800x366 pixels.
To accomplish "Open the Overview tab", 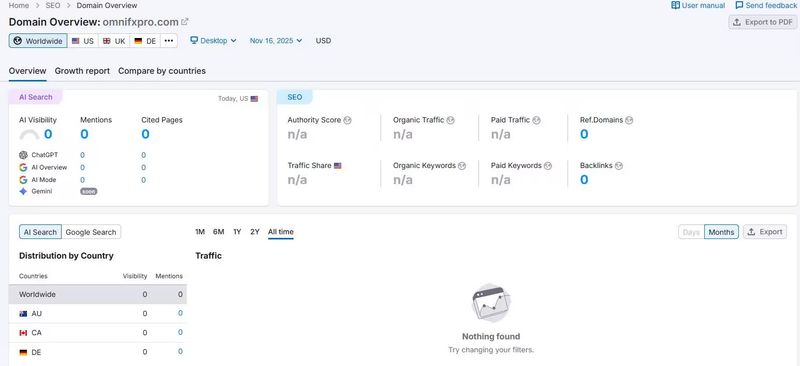I will (x=28, y=71).
